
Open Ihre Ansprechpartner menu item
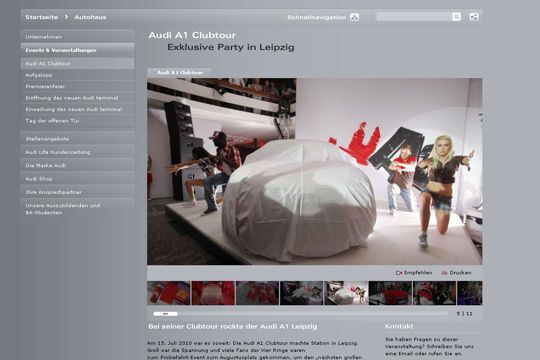pos(77,192)
